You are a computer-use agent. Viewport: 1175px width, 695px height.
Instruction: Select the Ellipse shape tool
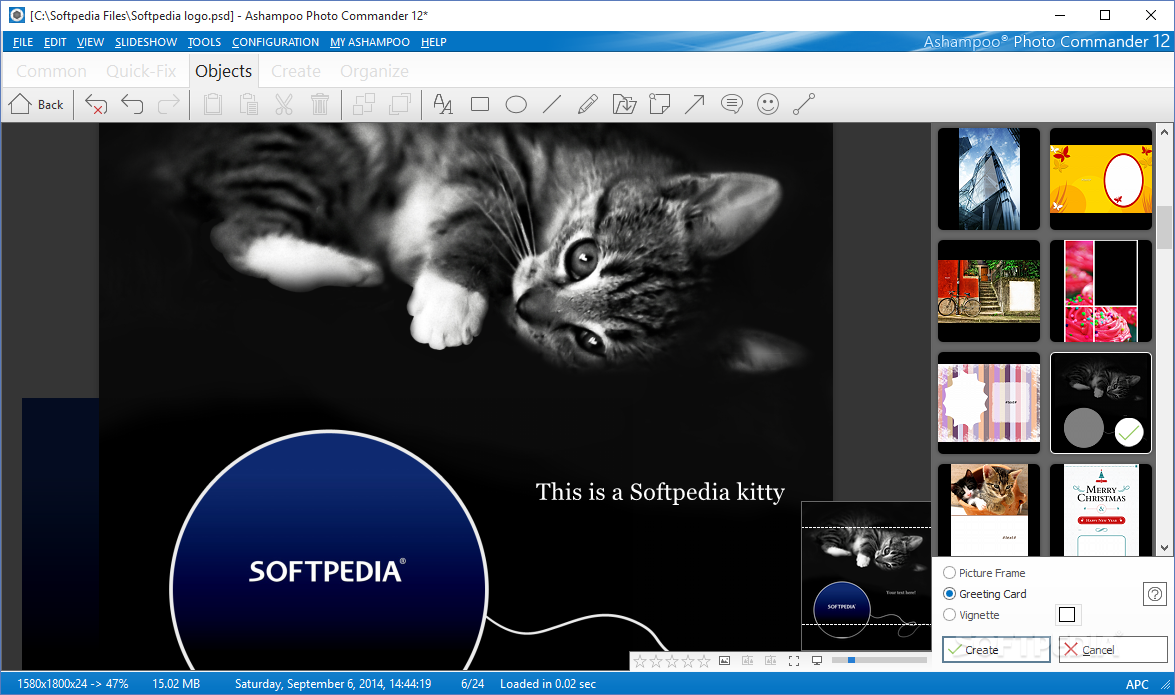[516, 104]
